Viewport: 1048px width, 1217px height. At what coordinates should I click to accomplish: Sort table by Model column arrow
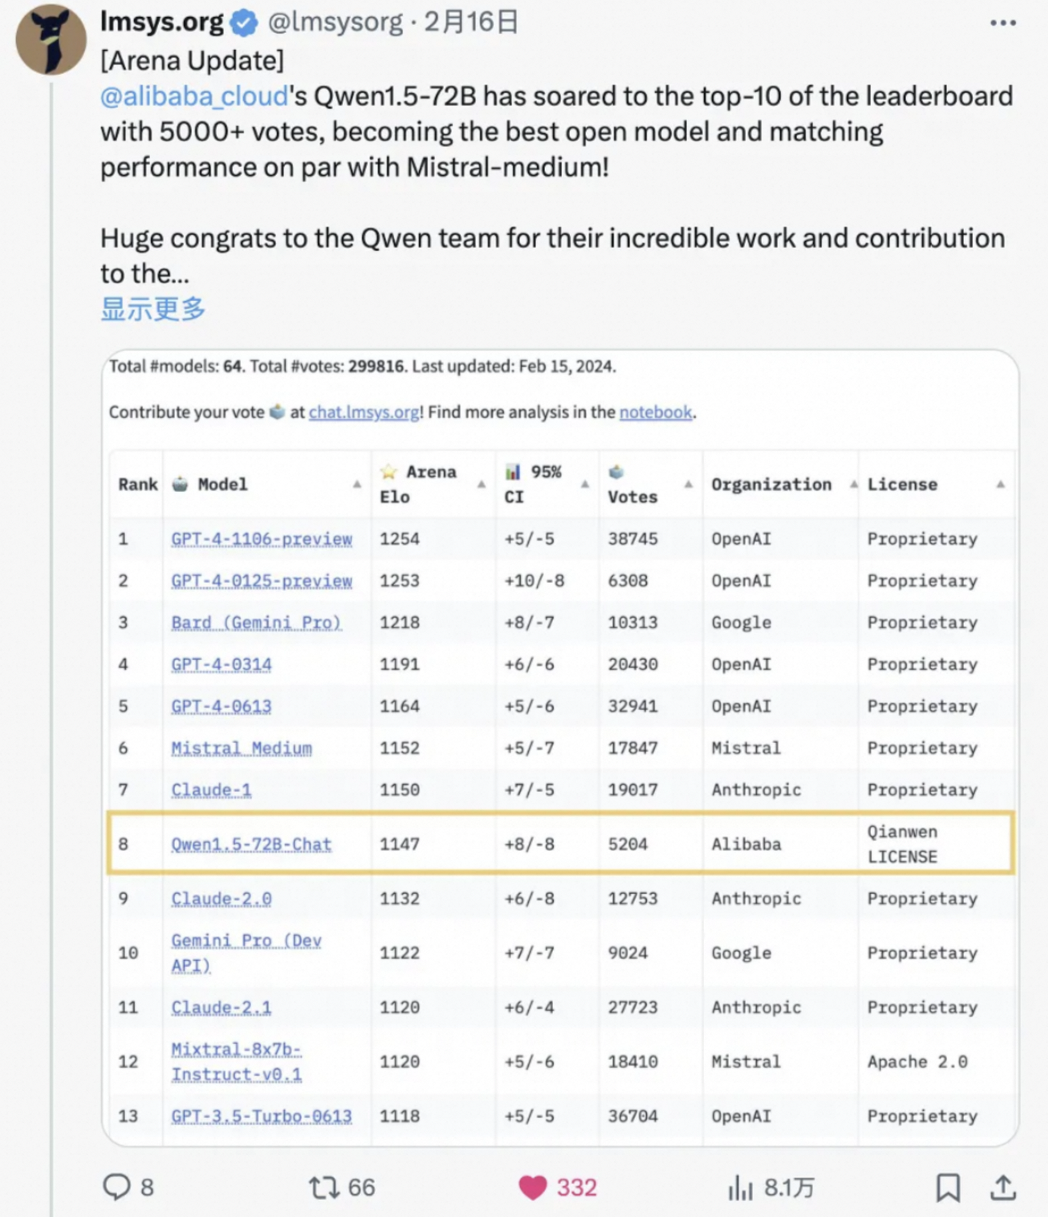click(x=357, y=485)
